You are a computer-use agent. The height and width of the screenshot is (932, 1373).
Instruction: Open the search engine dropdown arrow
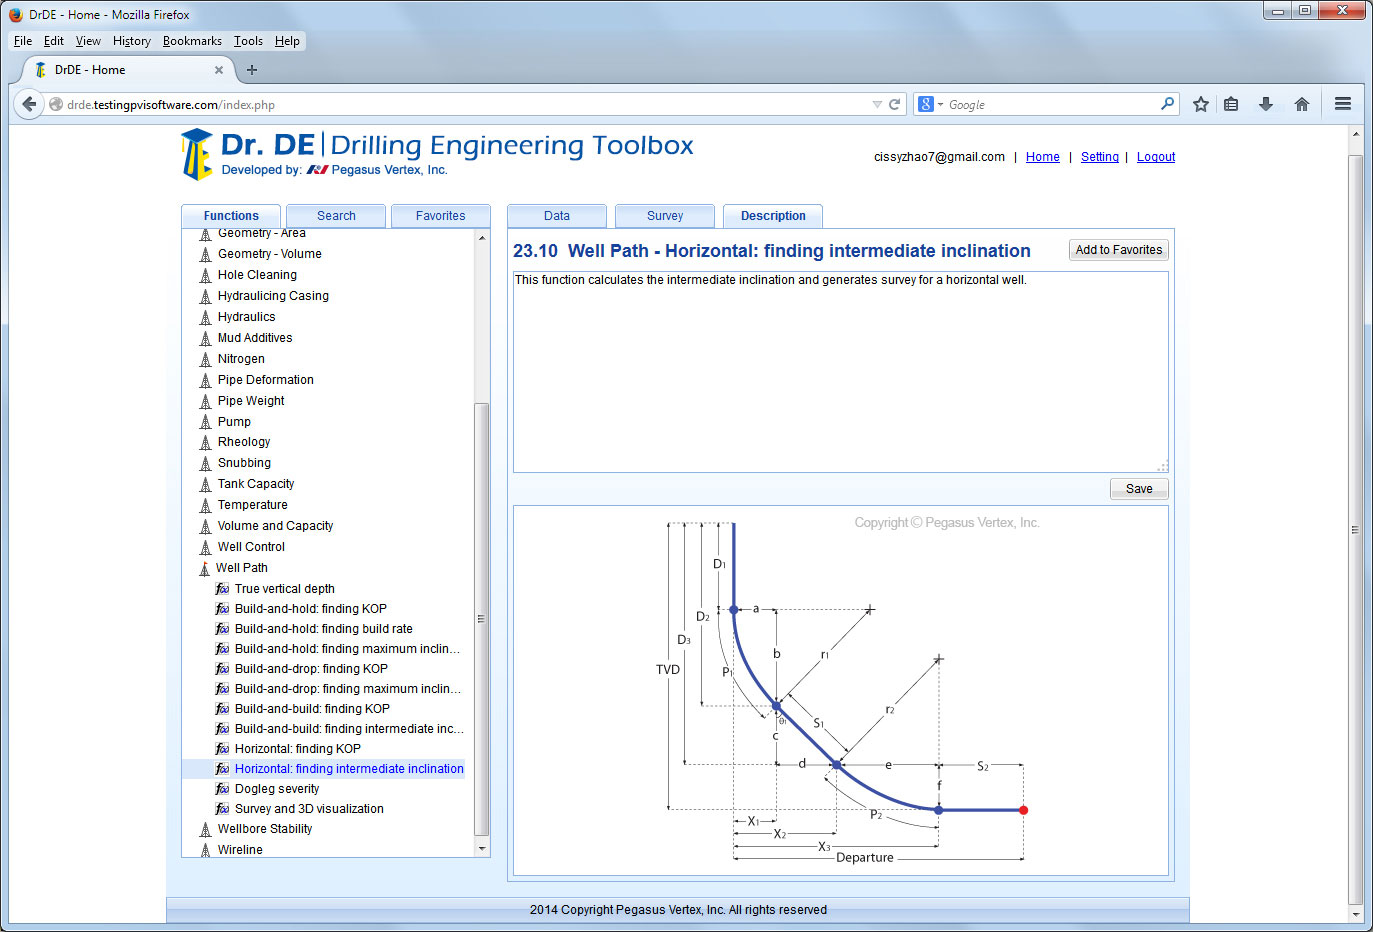click(940, 105)
